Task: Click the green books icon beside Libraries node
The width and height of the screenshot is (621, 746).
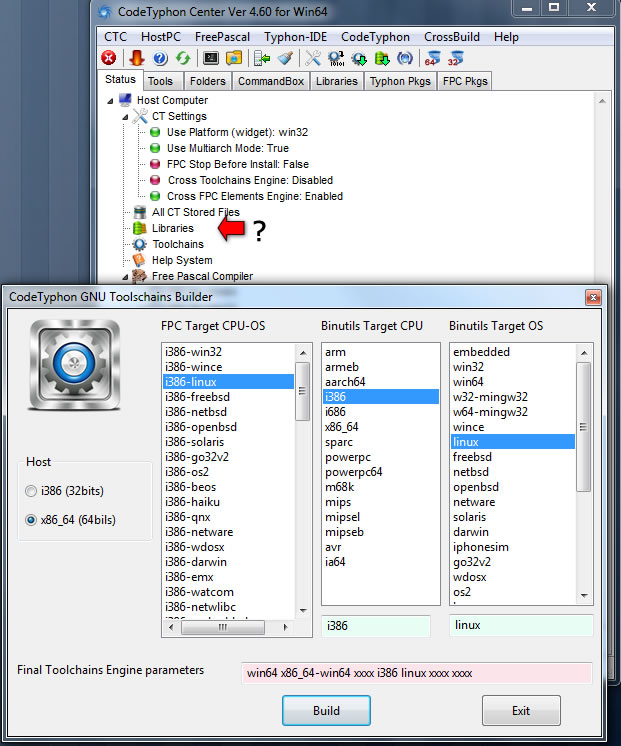Action: click(x=140, y=228)
